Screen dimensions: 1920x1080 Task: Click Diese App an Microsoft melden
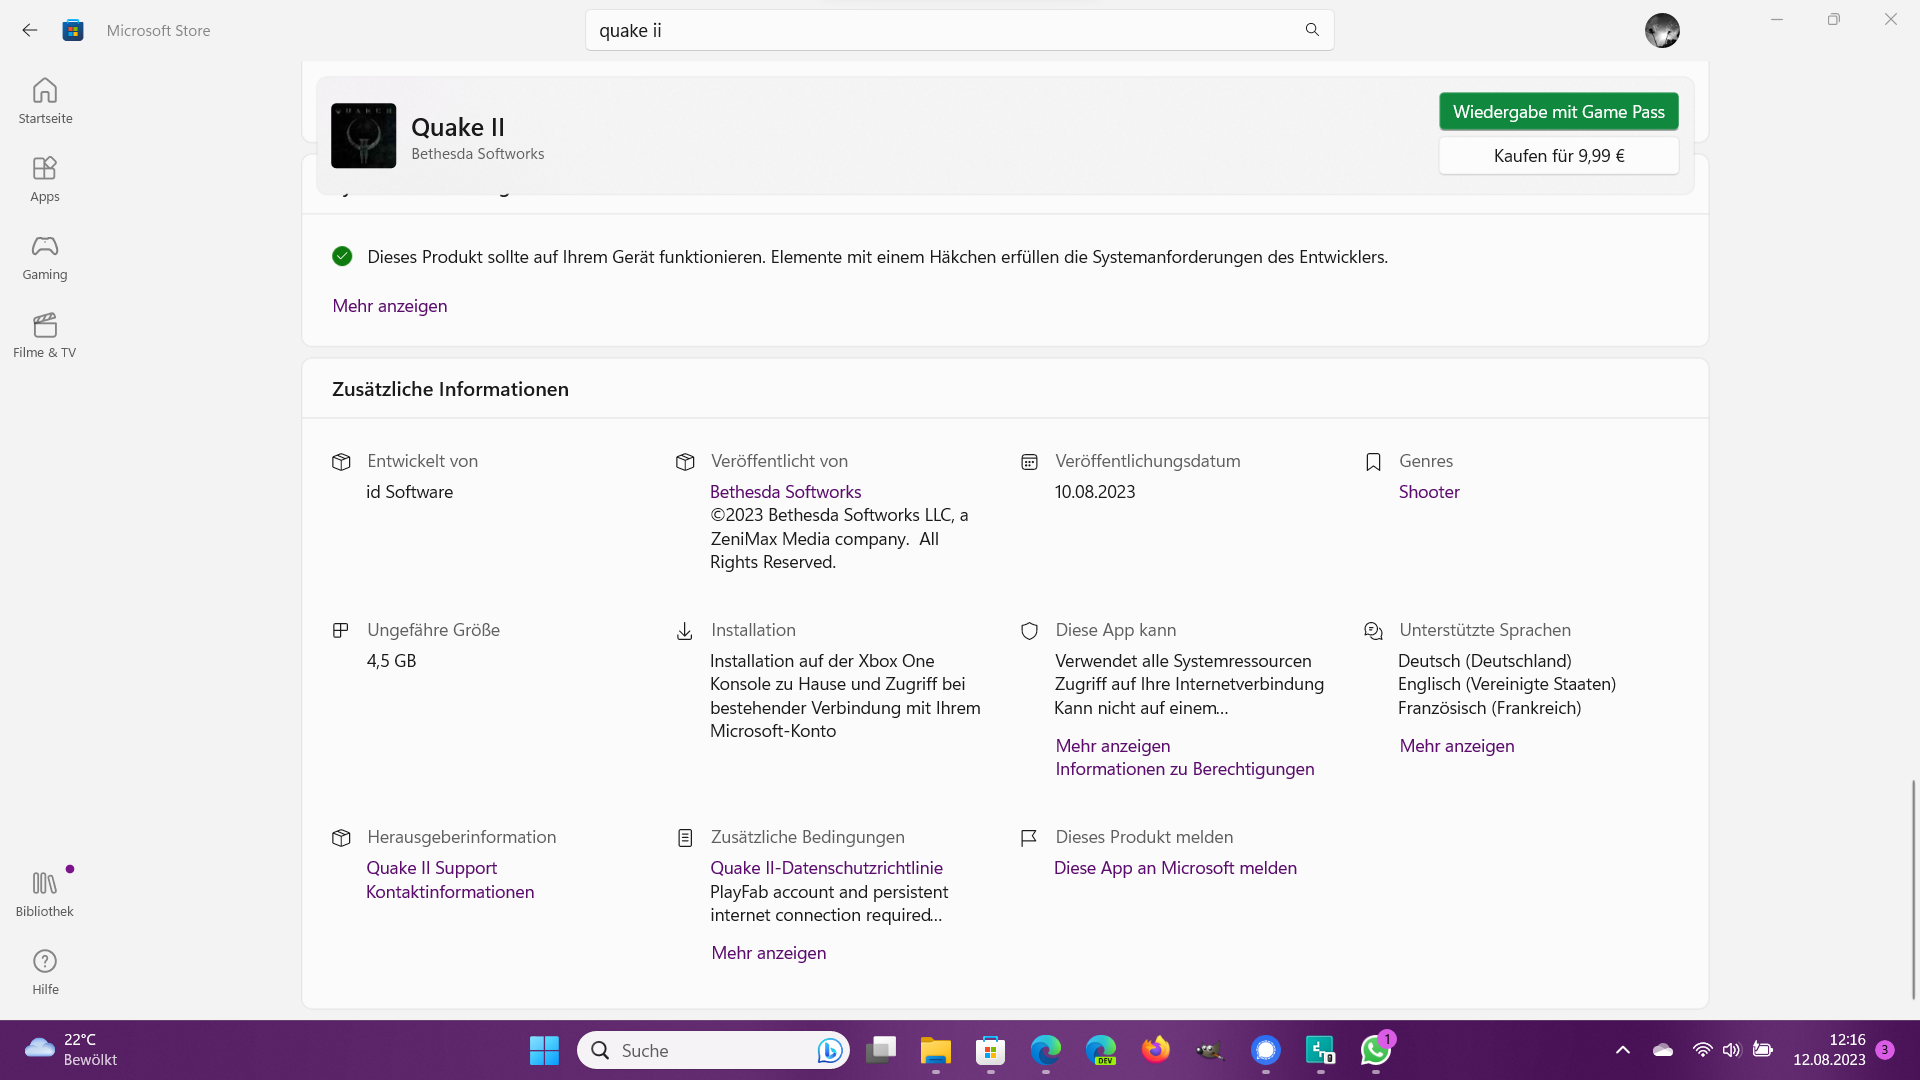click(1175, 868)
